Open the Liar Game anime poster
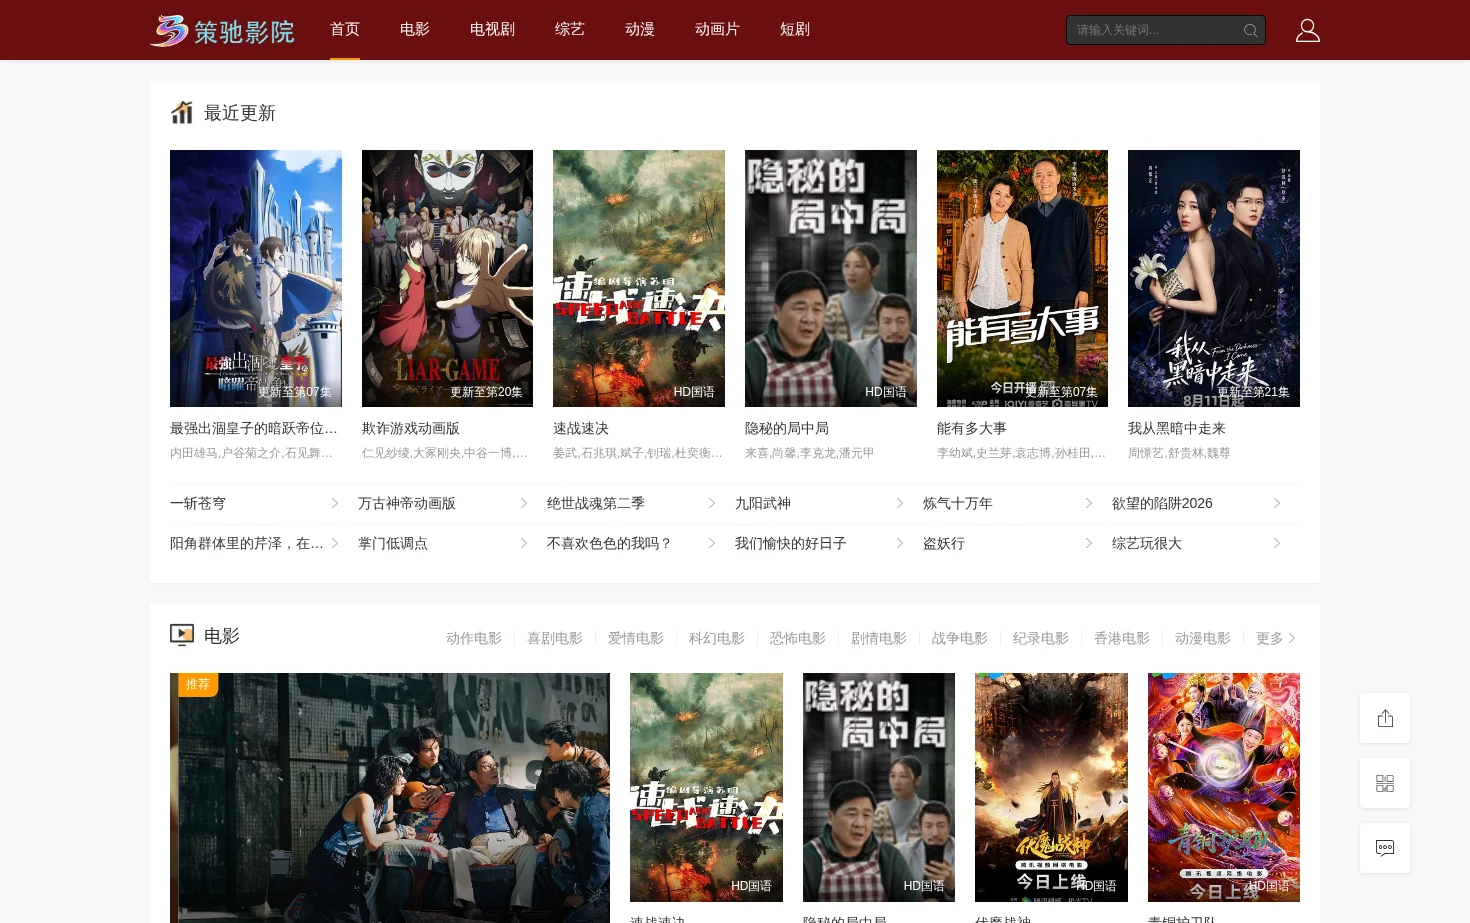 coord(447,278)
